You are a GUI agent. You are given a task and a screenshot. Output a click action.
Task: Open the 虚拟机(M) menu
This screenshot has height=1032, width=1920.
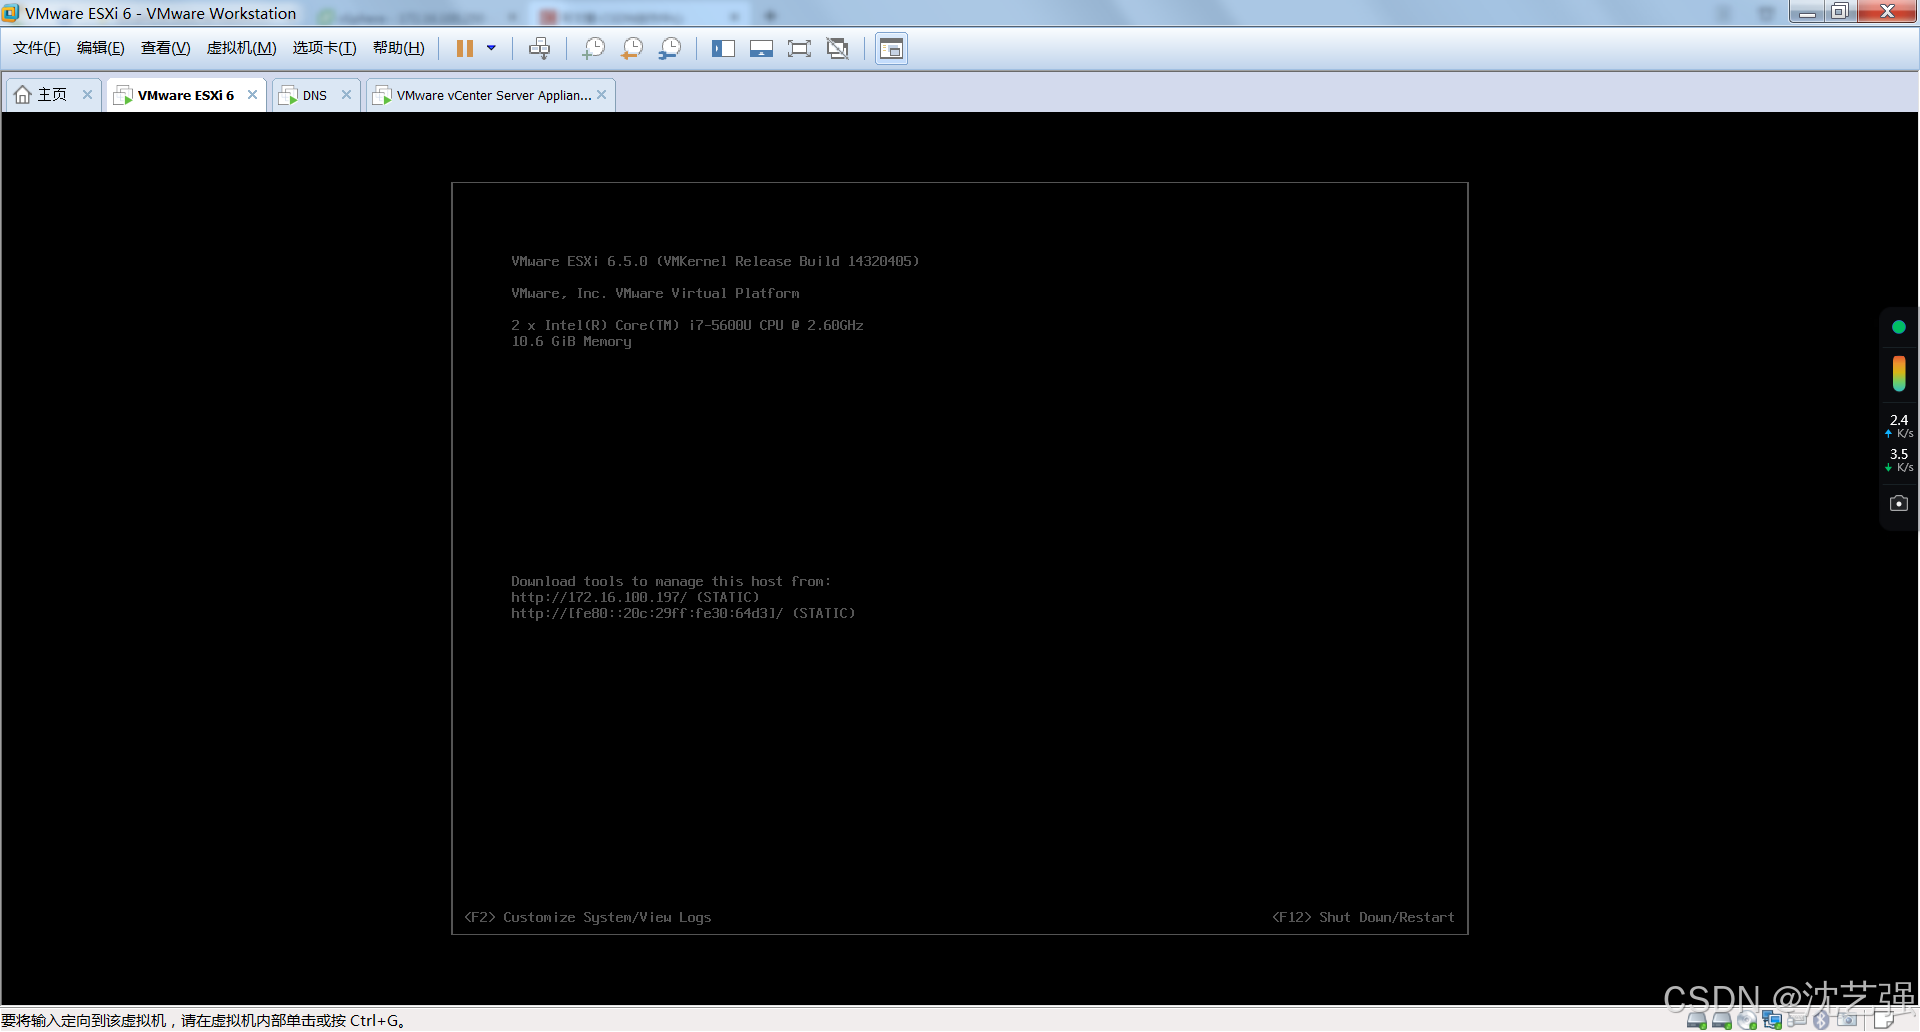pyautogui.click(x=241, y=48)
